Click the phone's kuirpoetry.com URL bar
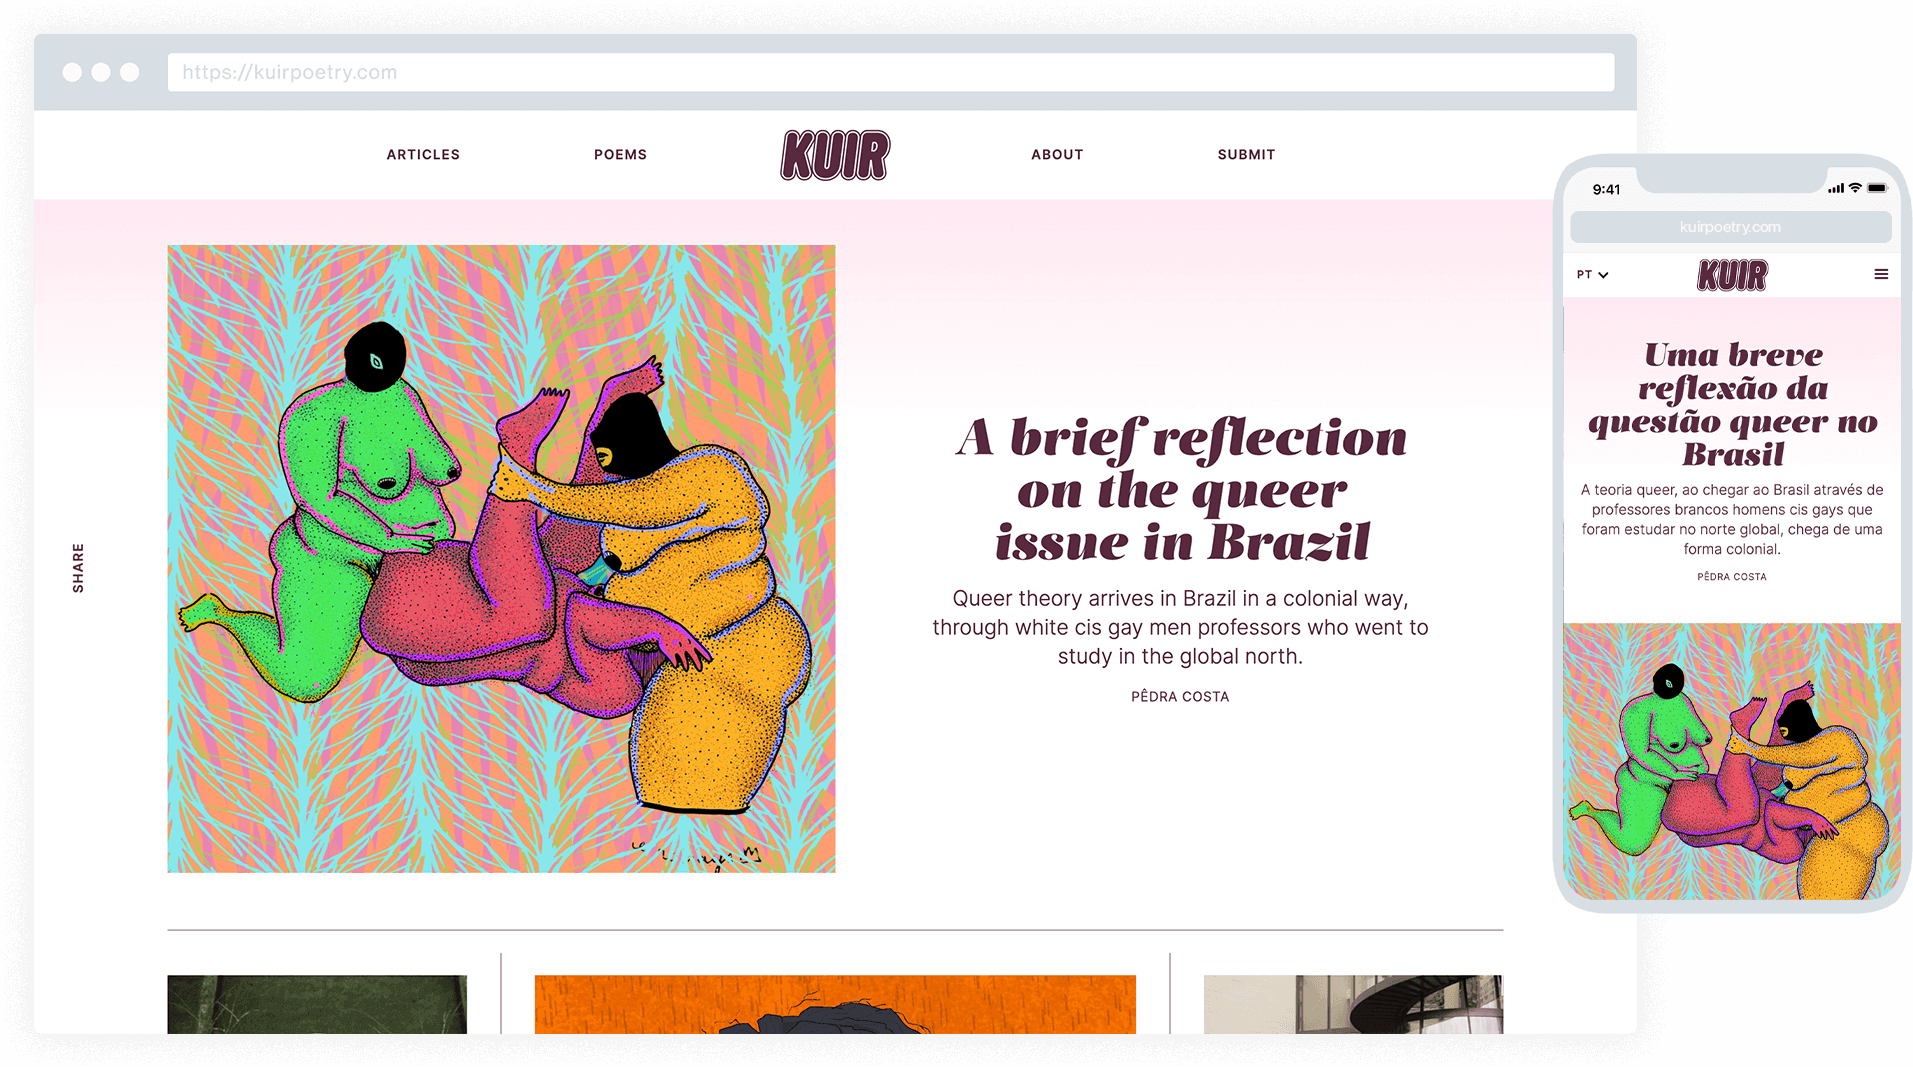Image resolution: width=1913 pixels, height=1067 pixels. pos(1730,227)
